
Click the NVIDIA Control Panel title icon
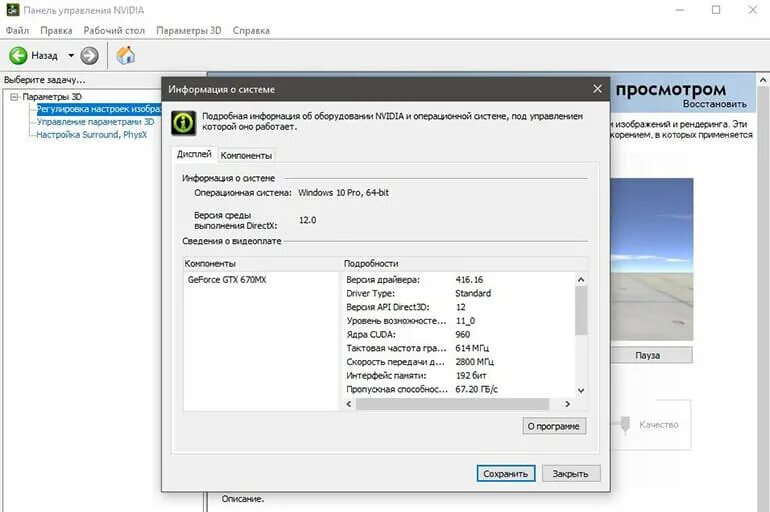pos(13,10)
